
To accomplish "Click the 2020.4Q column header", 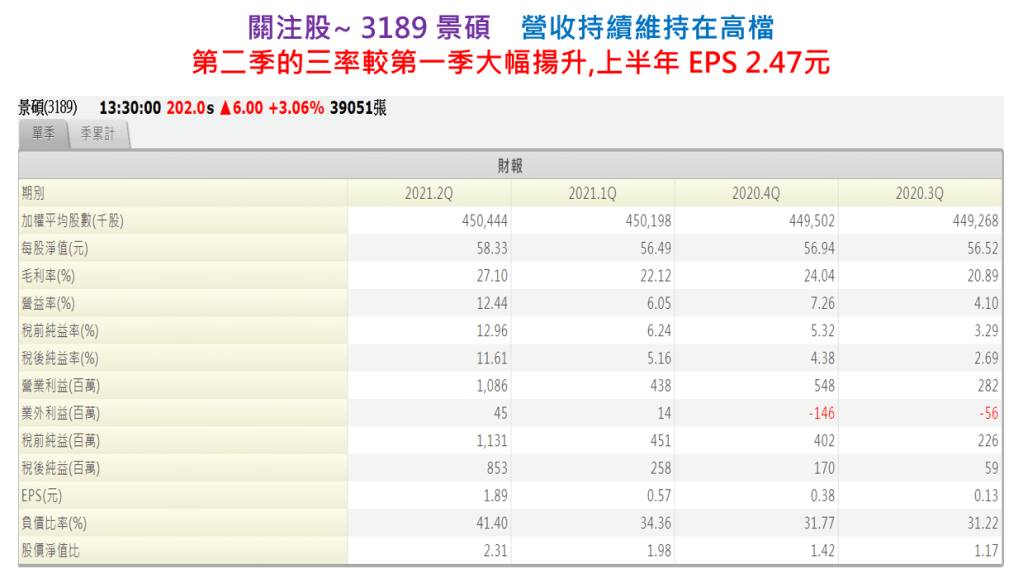I will tap(757, 194).
